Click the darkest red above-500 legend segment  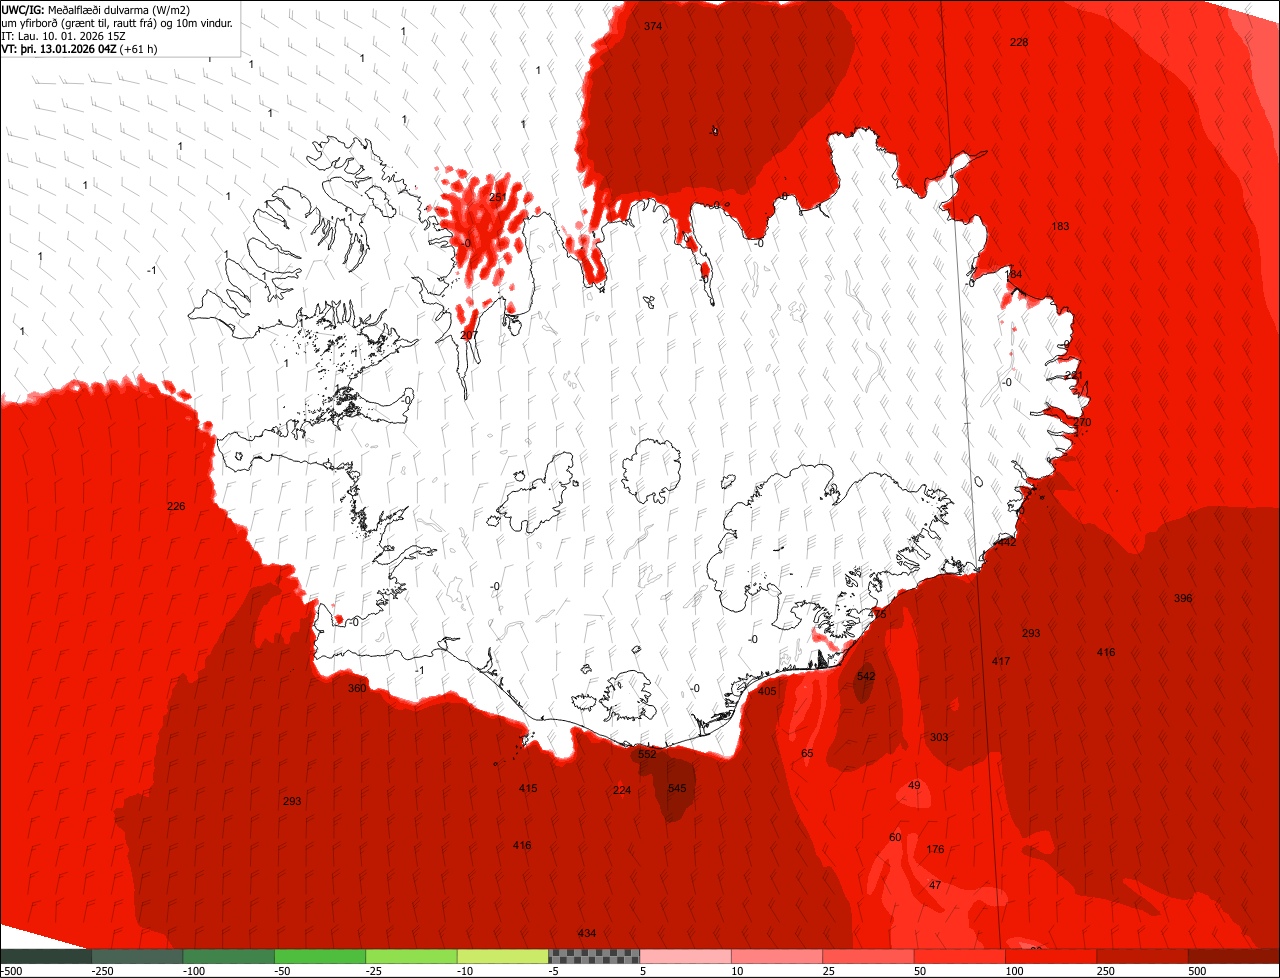coord(1233,957)
